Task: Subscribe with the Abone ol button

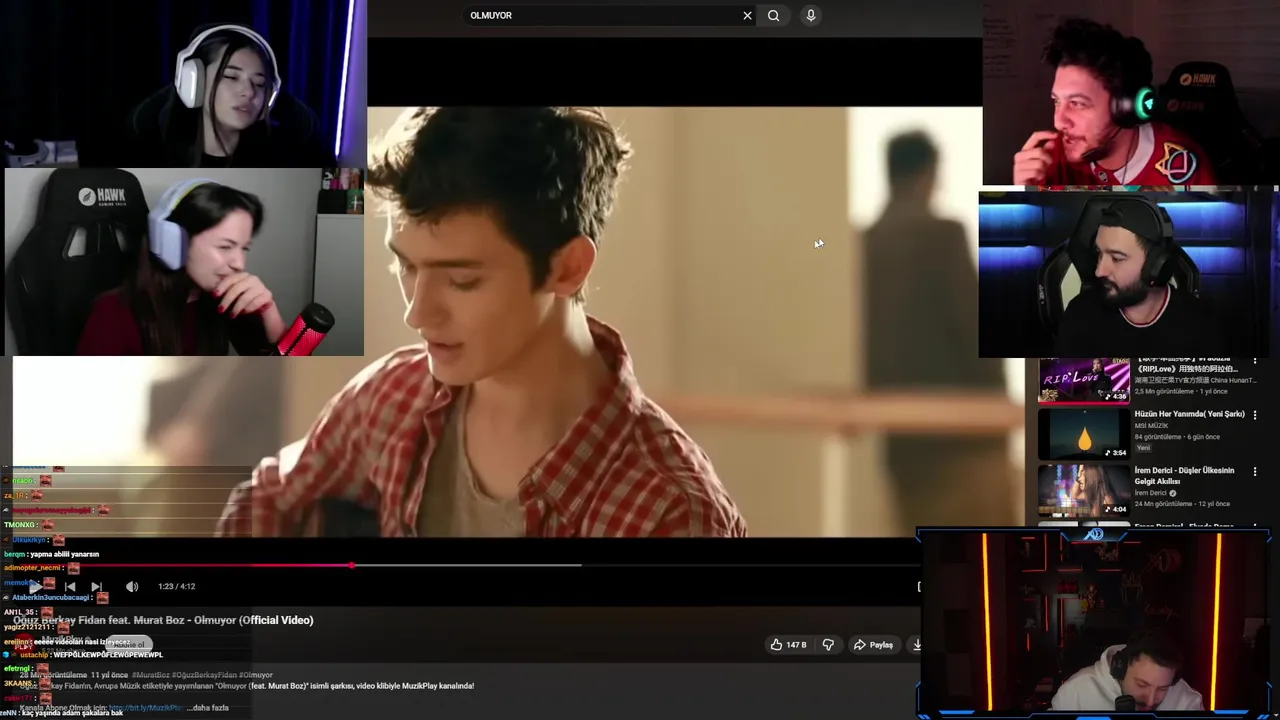Action: 127,644
